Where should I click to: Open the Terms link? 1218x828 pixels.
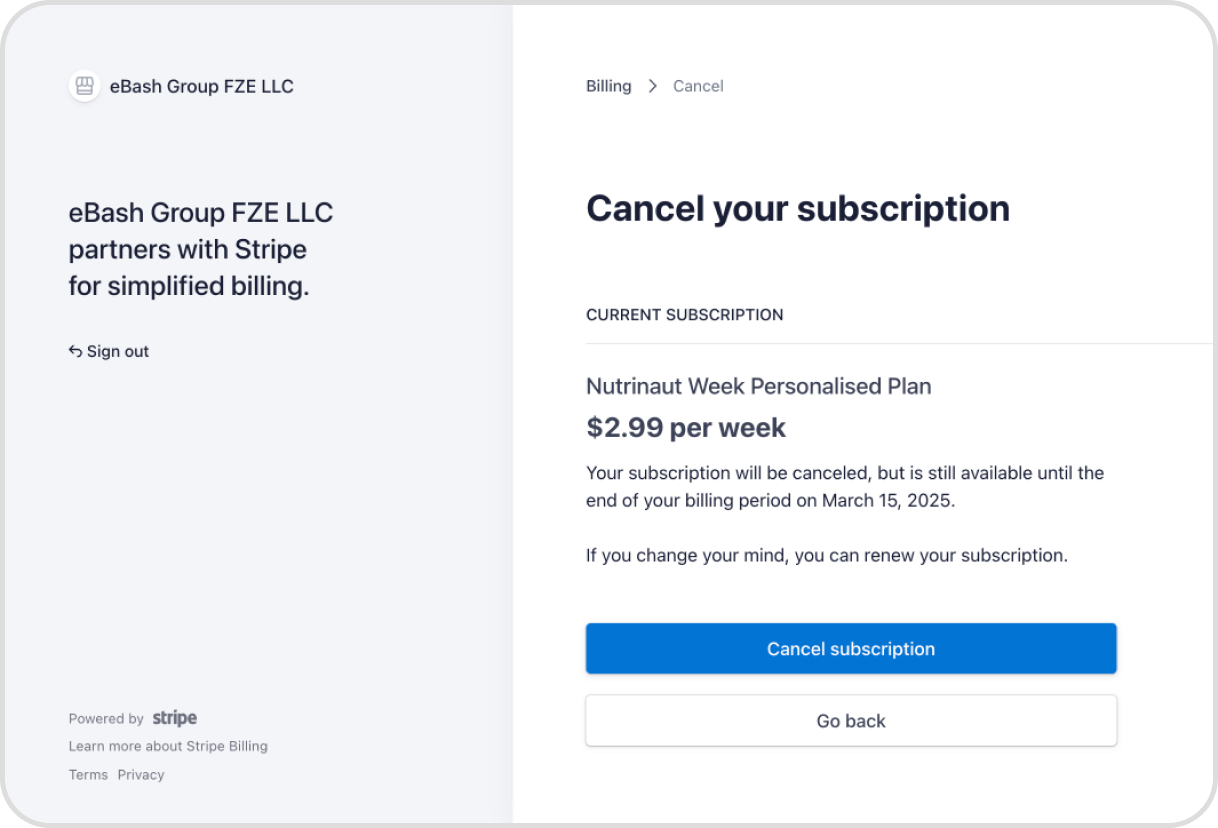click(88, 775)
